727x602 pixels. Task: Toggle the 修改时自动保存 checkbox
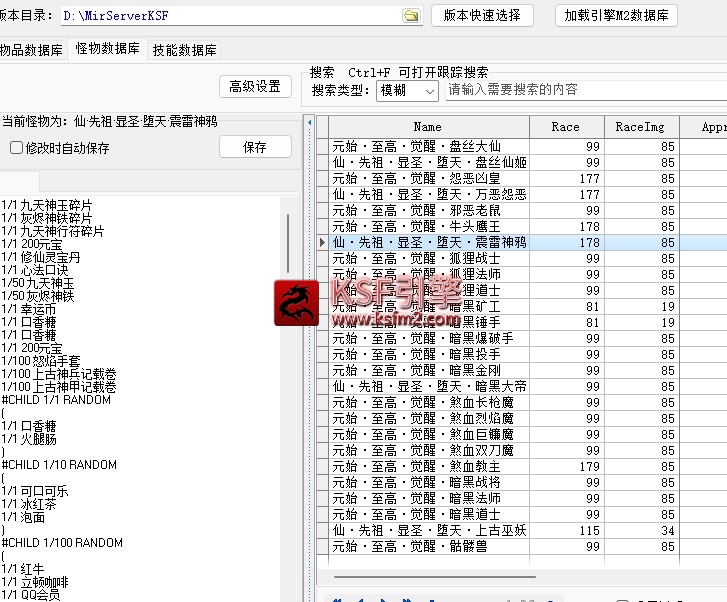16,148
